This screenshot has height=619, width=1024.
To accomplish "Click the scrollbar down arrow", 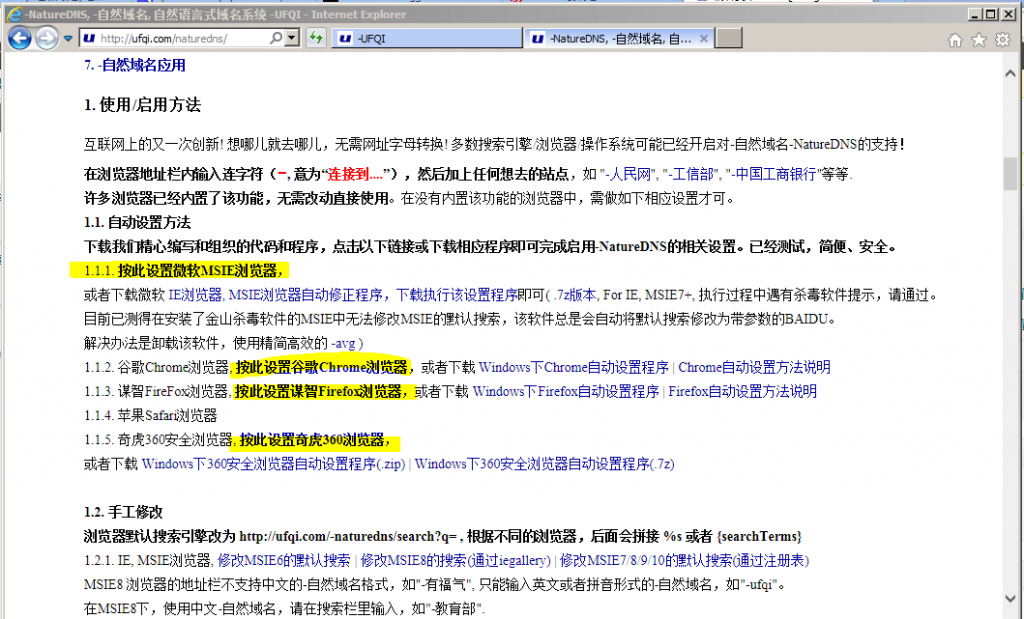I will [x=1010, y=597].
